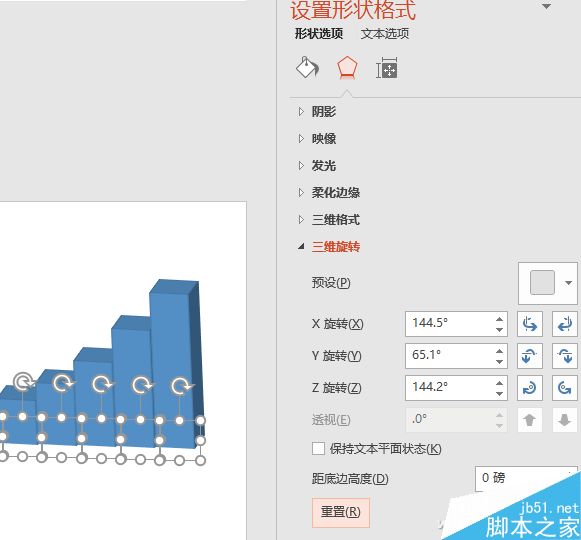Click the Y rotation up rotate icon
Image resolution: width=581 pixels, height=540 pixels.
(529, 356)
